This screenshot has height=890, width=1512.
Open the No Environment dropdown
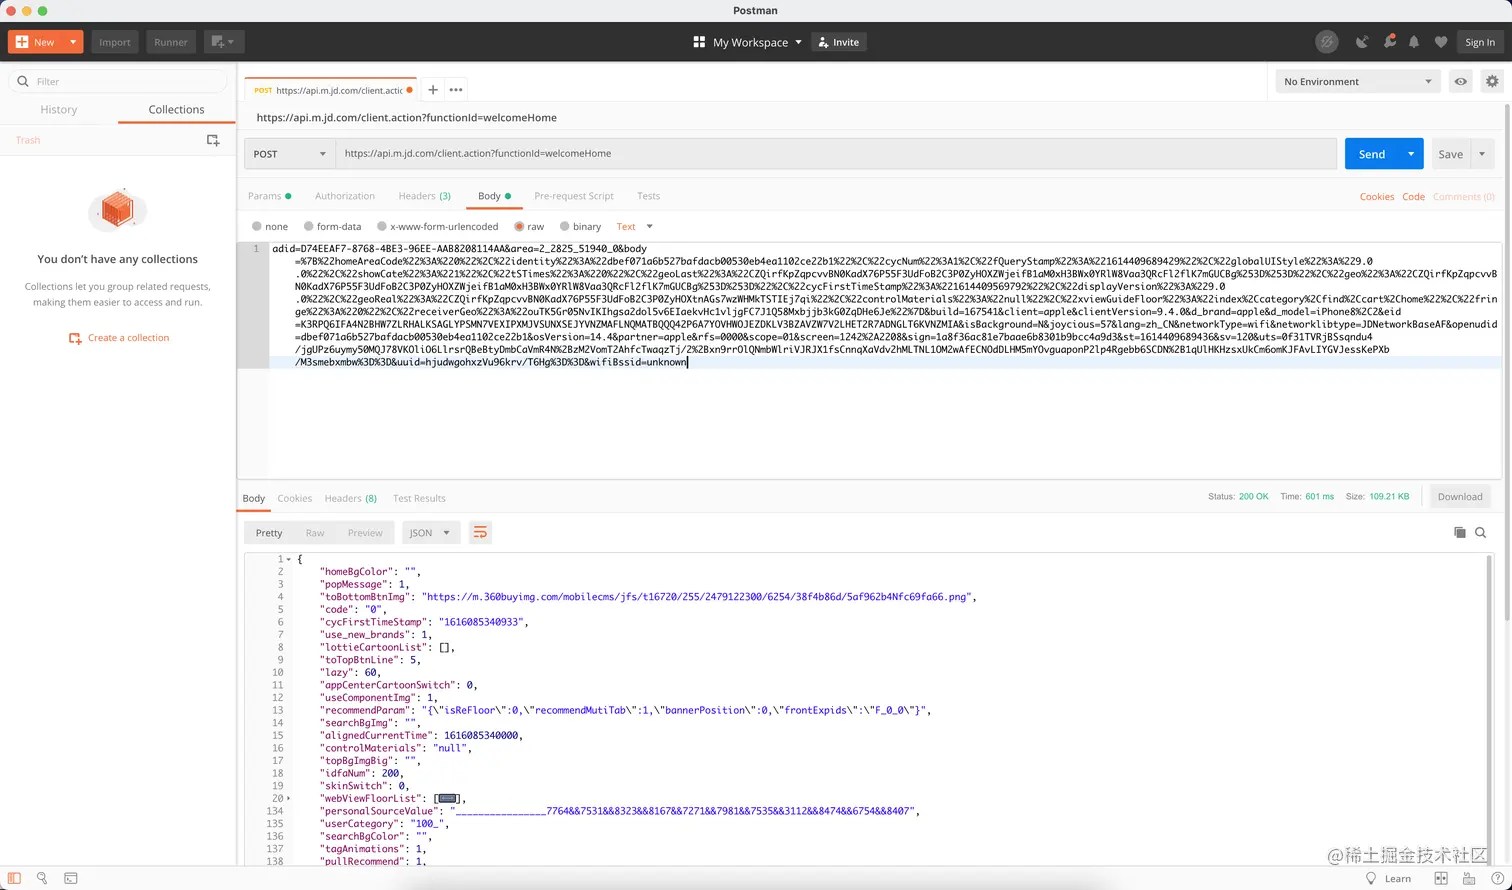click(x=1357, y=81)
